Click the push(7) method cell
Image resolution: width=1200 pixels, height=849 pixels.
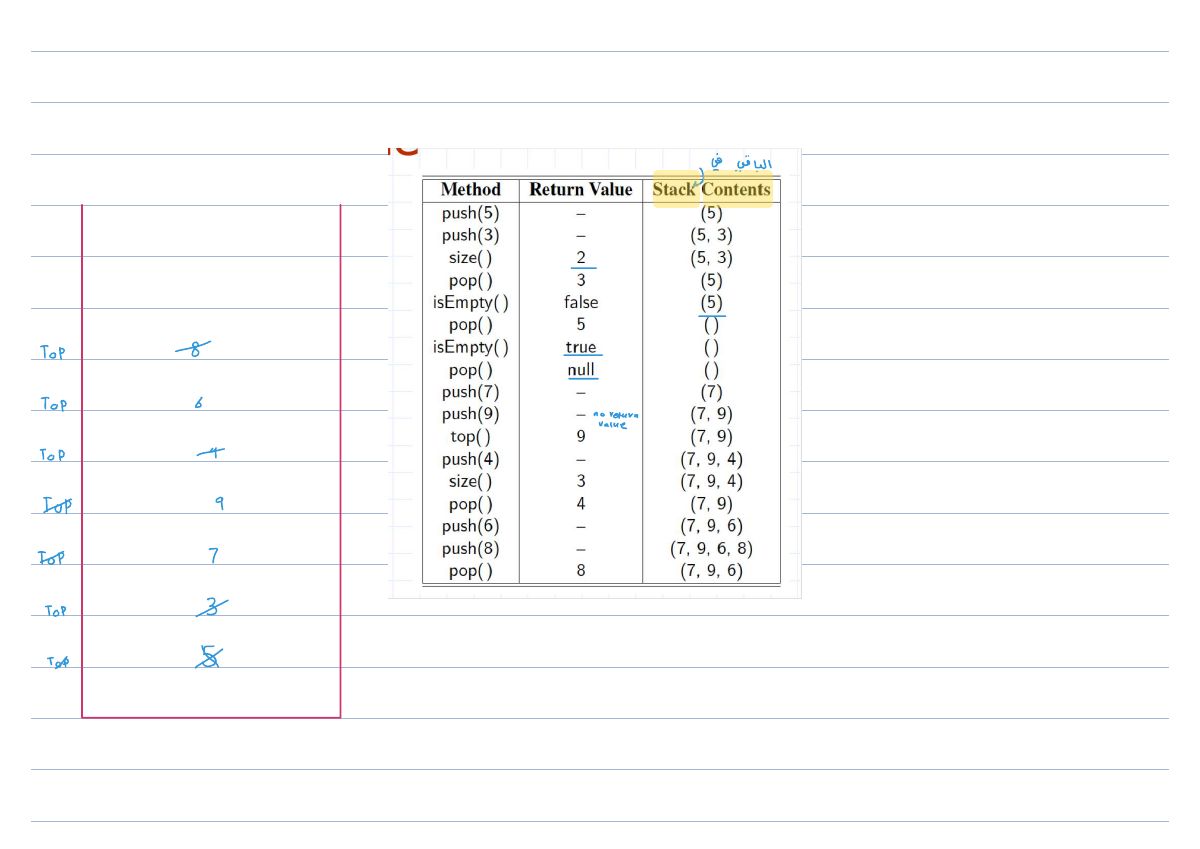tap(470, 392)
